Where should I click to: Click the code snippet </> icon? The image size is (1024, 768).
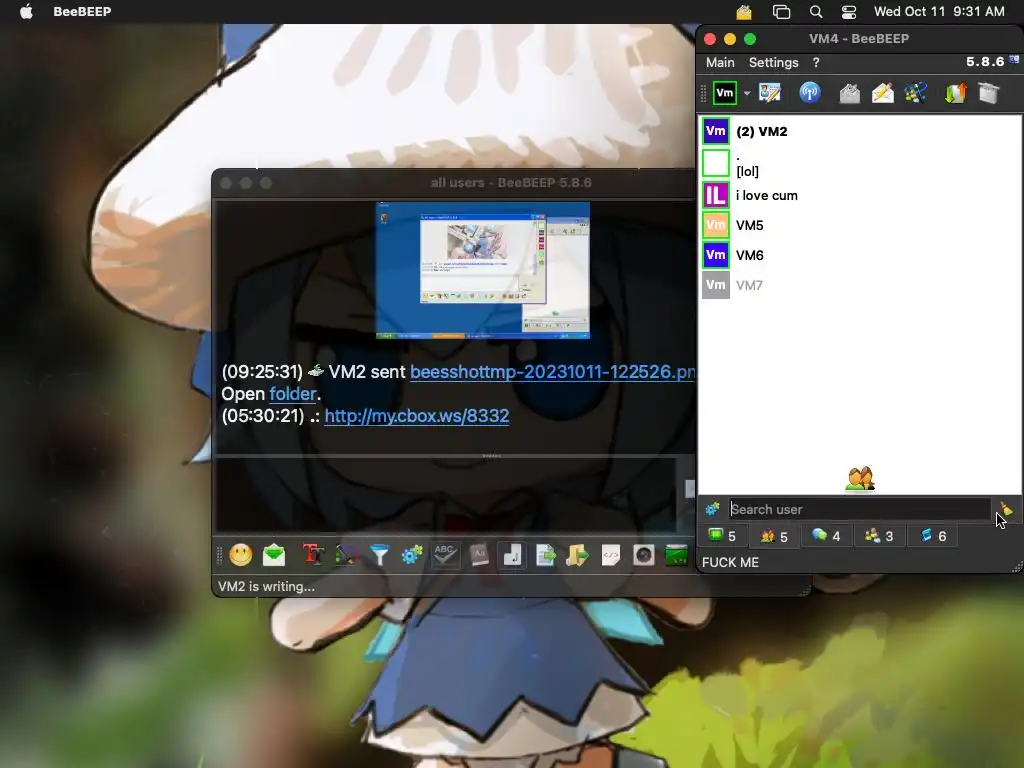coord(611,555)
